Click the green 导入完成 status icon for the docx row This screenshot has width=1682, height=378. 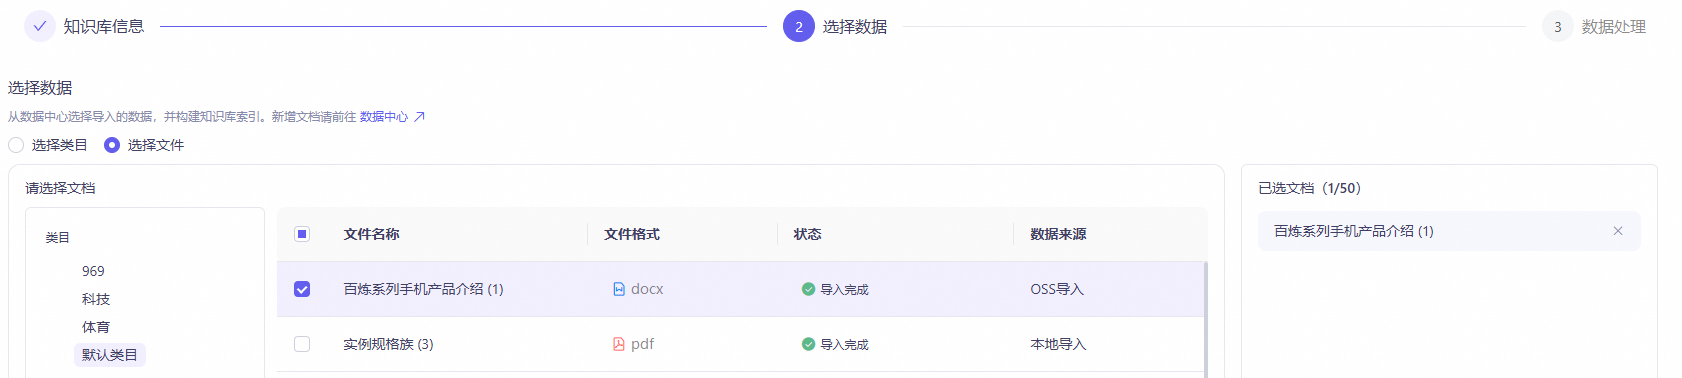tap(808, 289)
